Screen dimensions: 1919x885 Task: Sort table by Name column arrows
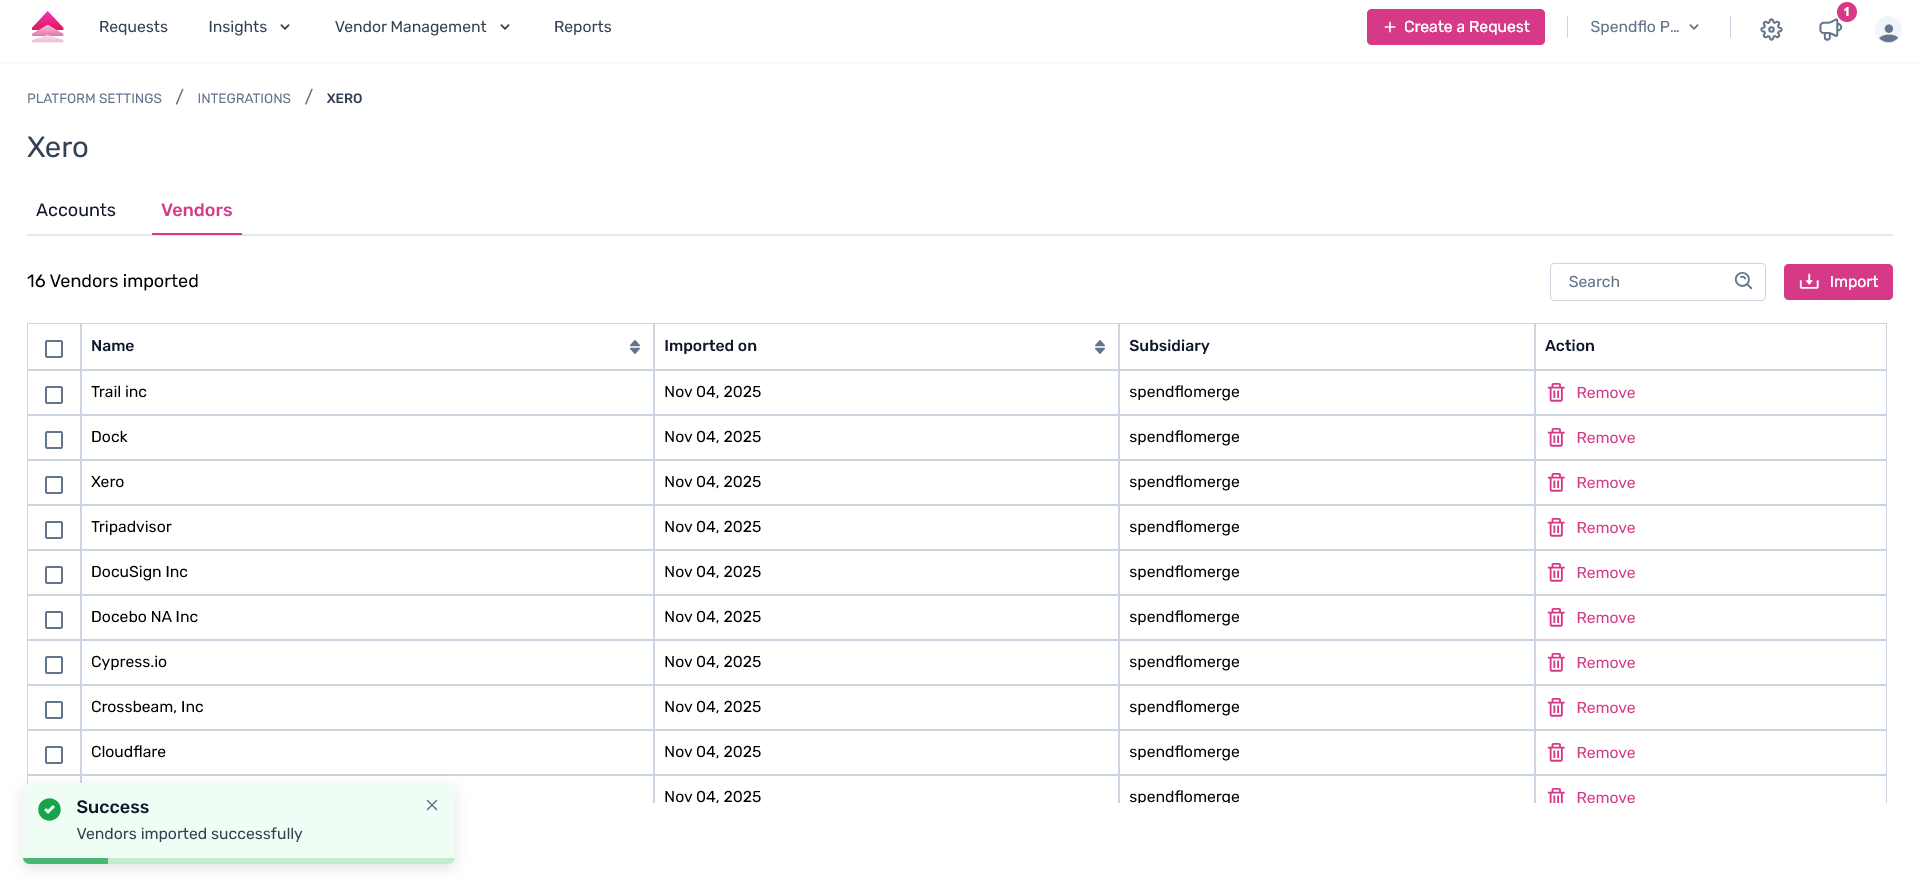coord(635,347)
